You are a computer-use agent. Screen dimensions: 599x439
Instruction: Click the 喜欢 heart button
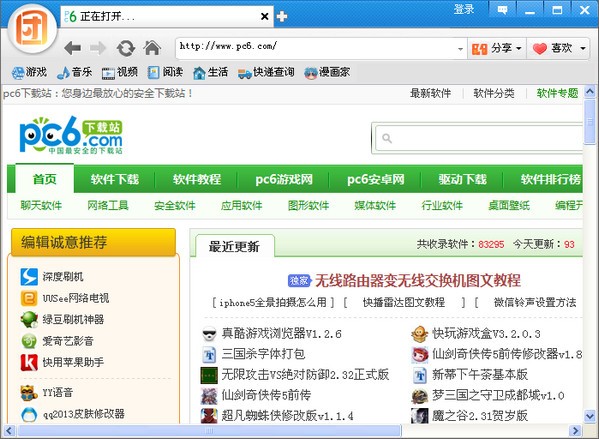click(x=552, y=48)
